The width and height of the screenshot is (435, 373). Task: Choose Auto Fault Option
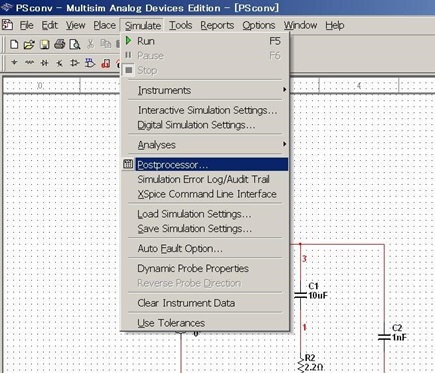[205, 249]
